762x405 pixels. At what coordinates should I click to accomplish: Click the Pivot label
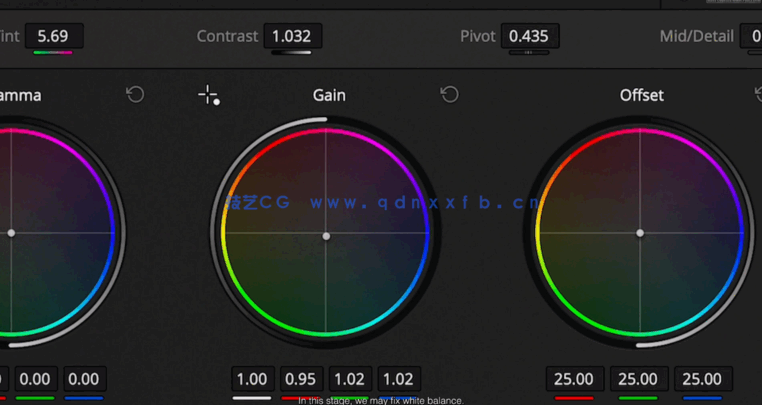coord(478,36)
